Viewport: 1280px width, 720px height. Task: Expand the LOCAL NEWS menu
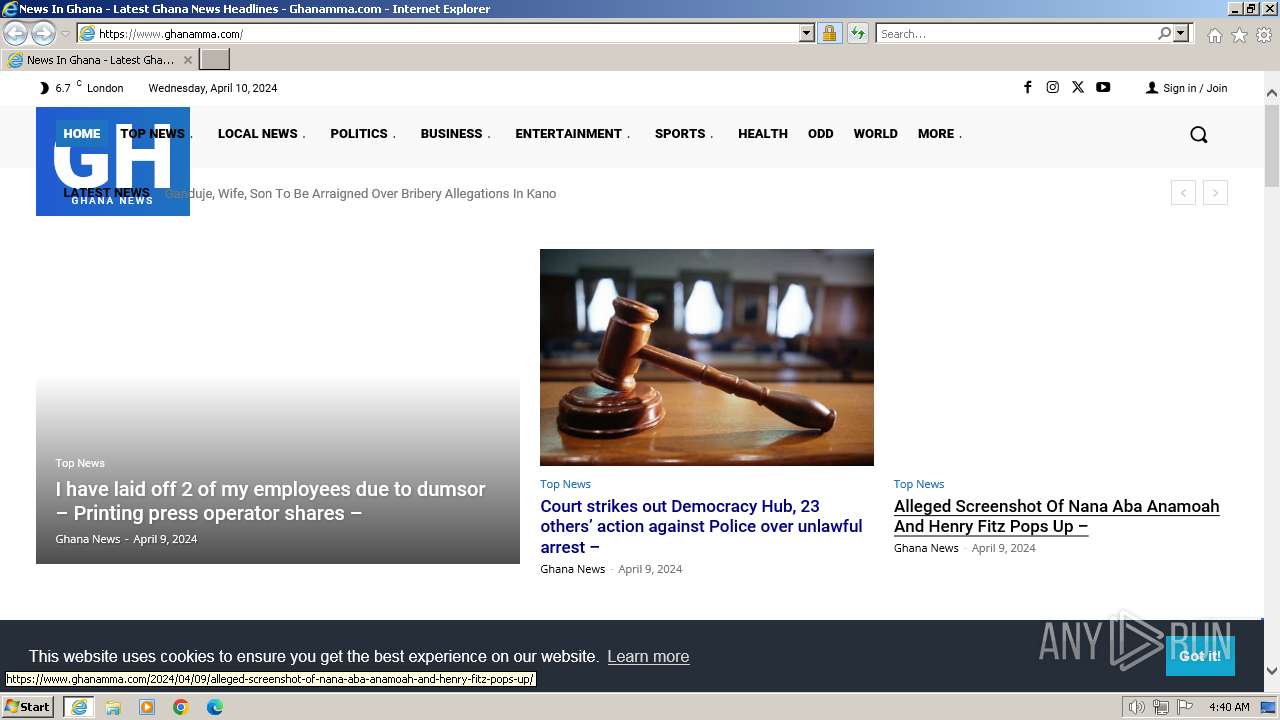(261, 133)
